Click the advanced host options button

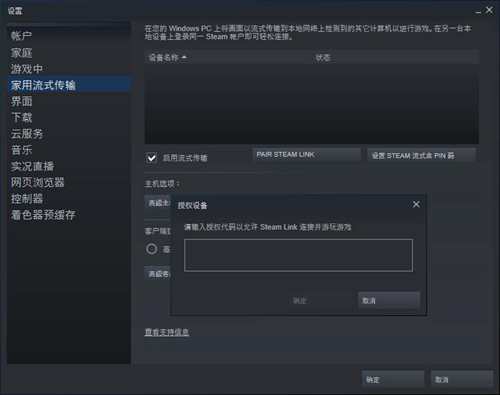pyautogui.click(x=158, y=203)
